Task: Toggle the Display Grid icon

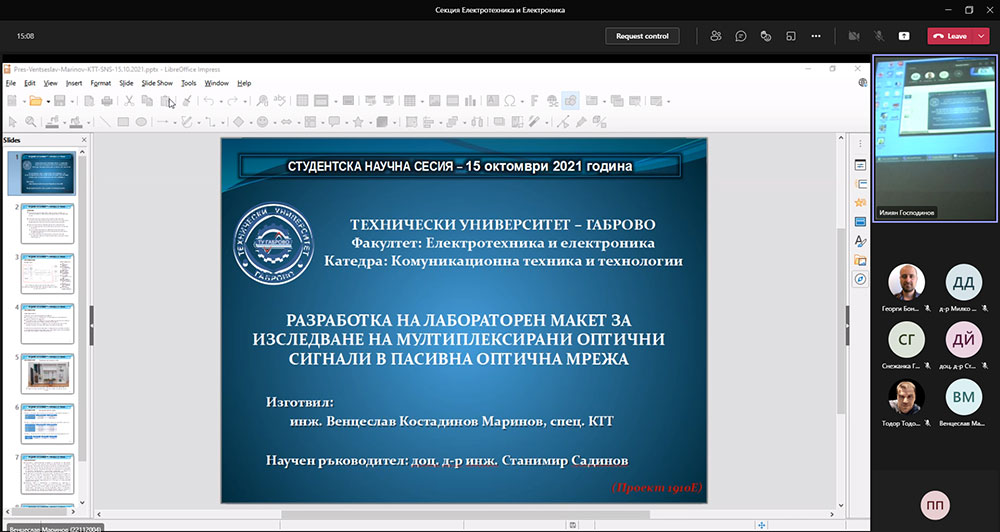Action: pyautogui.click(x=303, y=101)
